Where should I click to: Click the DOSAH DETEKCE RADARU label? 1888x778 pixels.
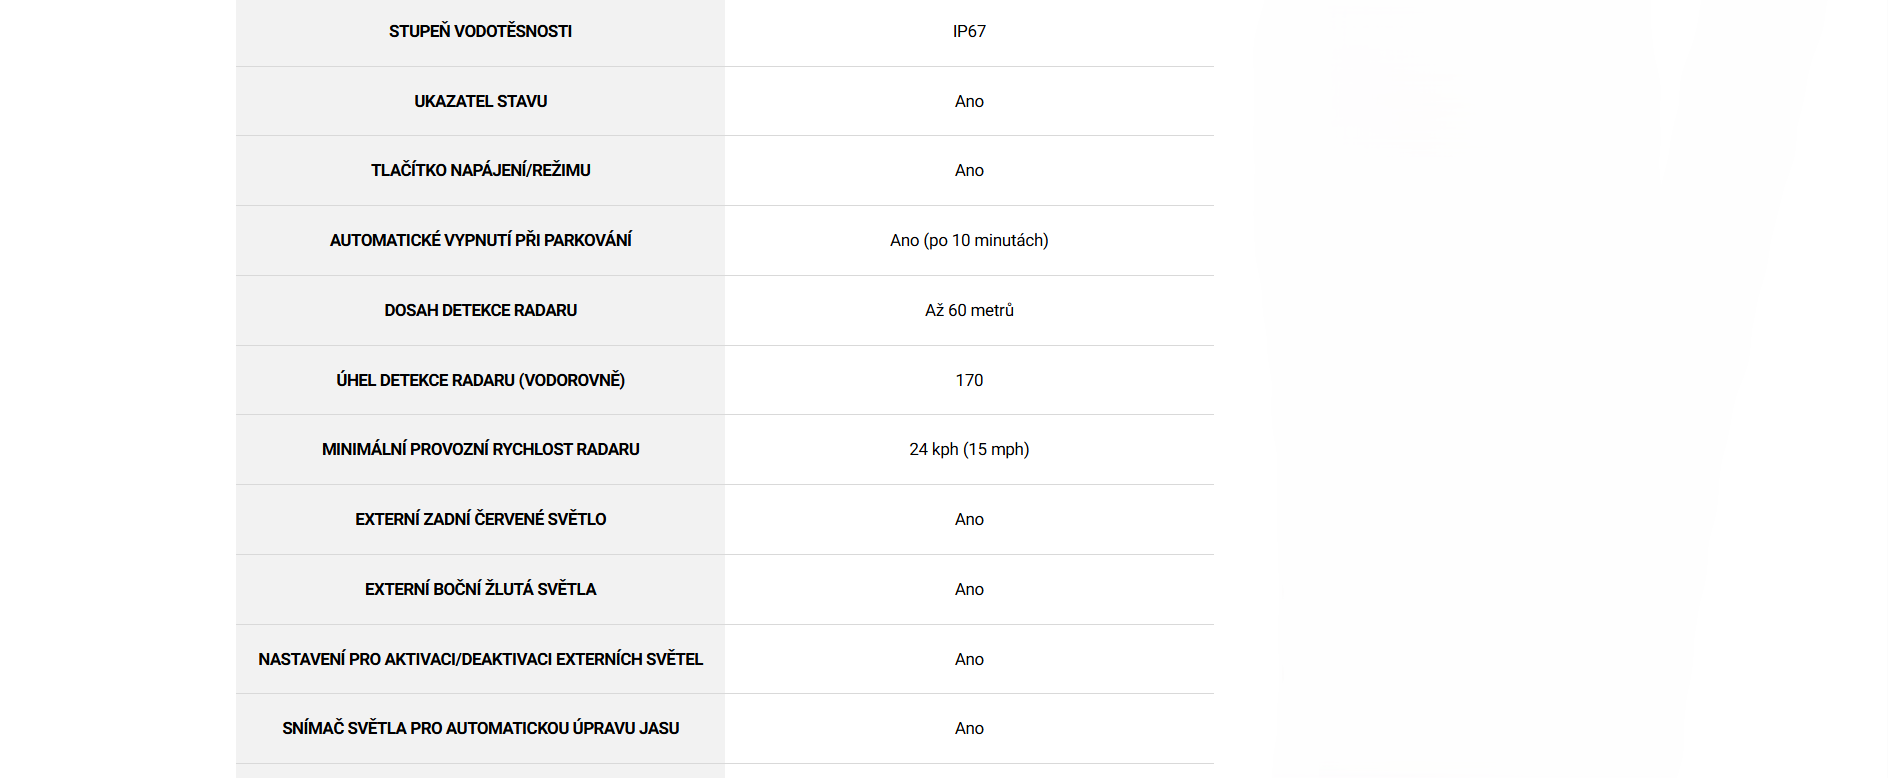[480, 310]
